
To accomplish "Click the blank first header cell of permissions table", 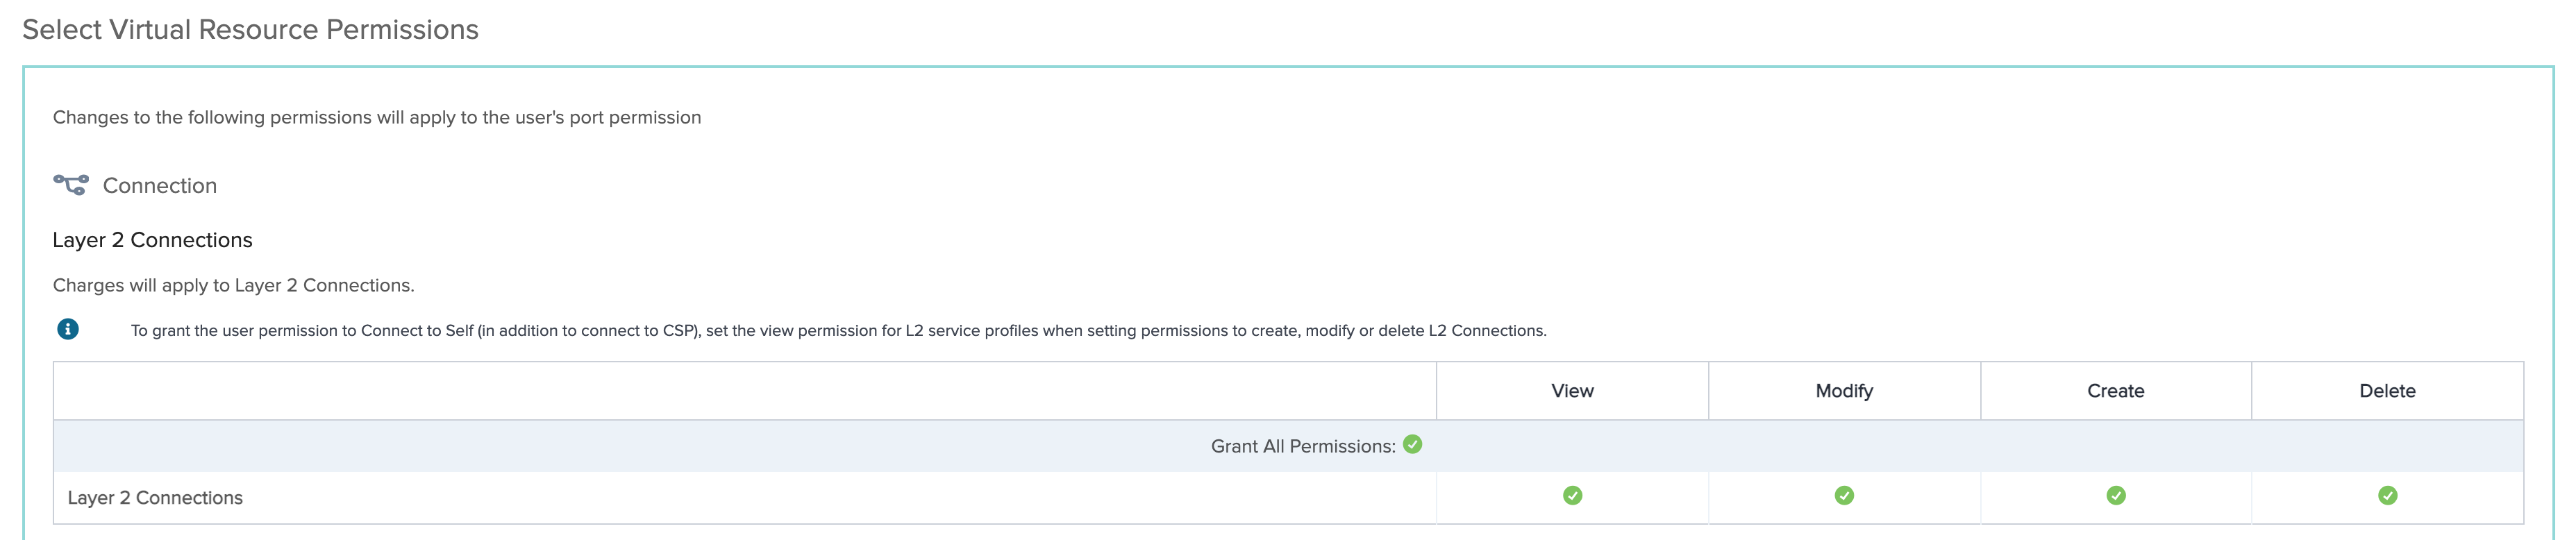I will coord(745,391).
